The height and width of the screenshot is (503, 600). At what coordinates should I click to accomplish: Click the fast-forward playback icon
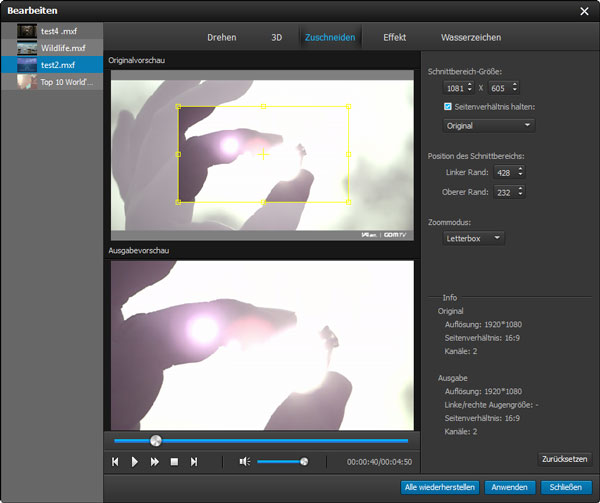pos(155,461)
